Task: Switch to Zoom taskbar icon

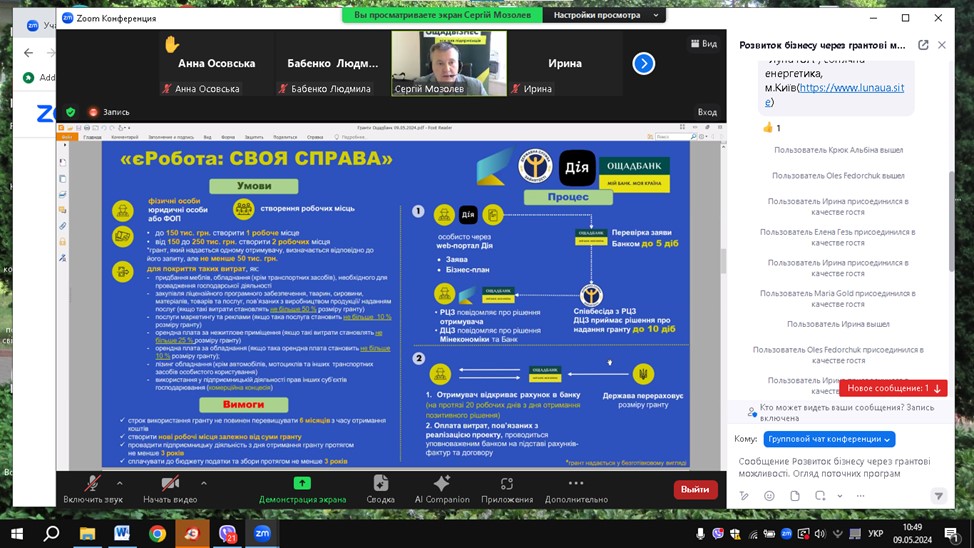Action: pyautogui.click(x=262, y=534)
